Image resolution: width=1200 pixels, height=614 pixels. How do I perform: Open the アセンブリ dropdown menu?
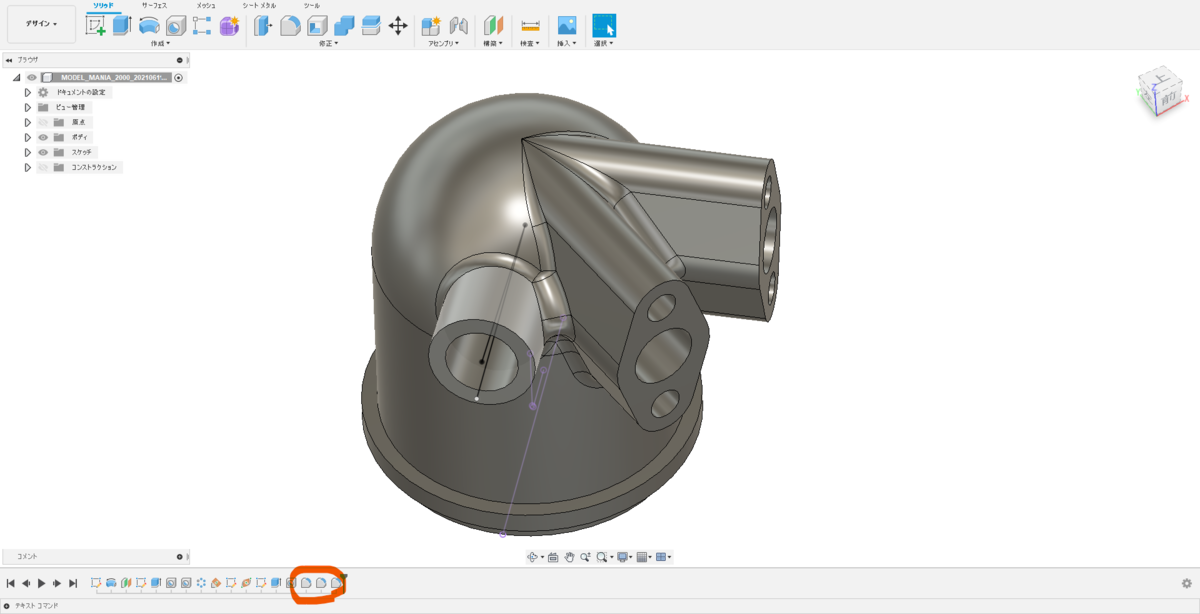[444, 44]
